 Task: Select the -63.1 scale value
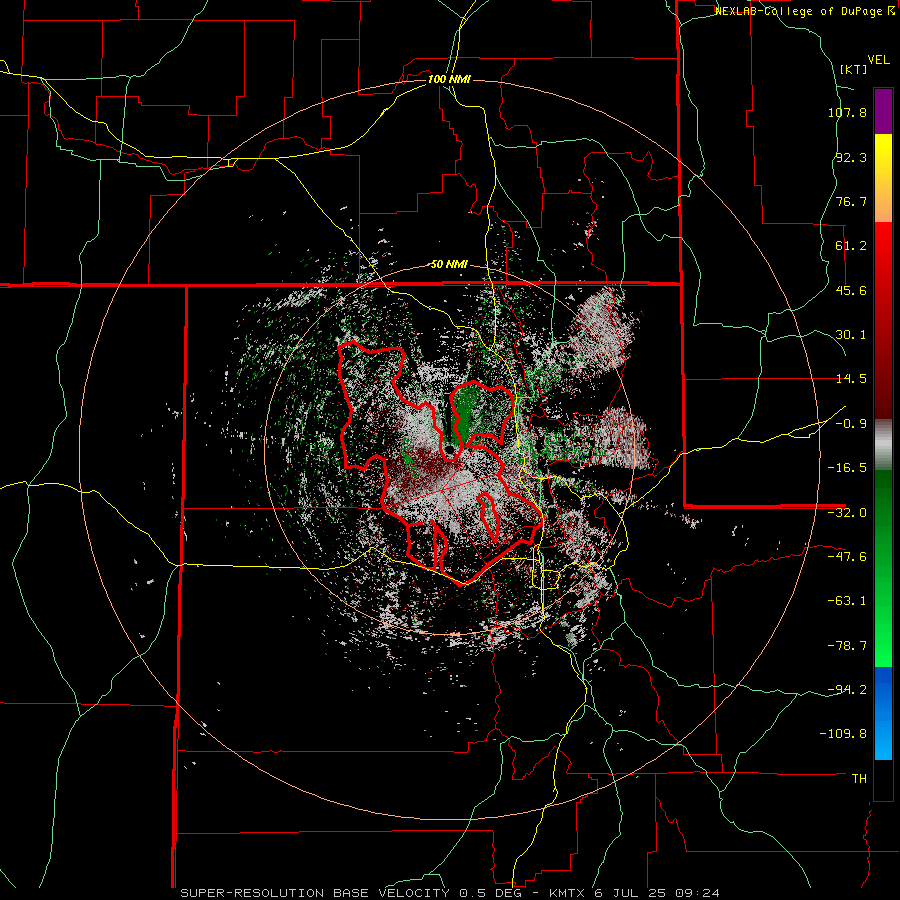pos(847,601)
